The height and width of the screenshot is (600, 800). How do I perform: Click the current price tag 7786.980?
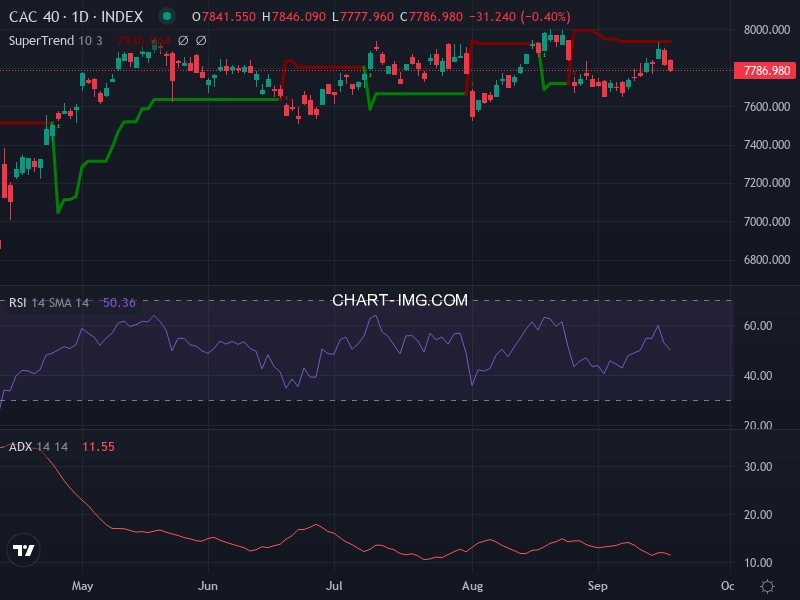point(767,70)
